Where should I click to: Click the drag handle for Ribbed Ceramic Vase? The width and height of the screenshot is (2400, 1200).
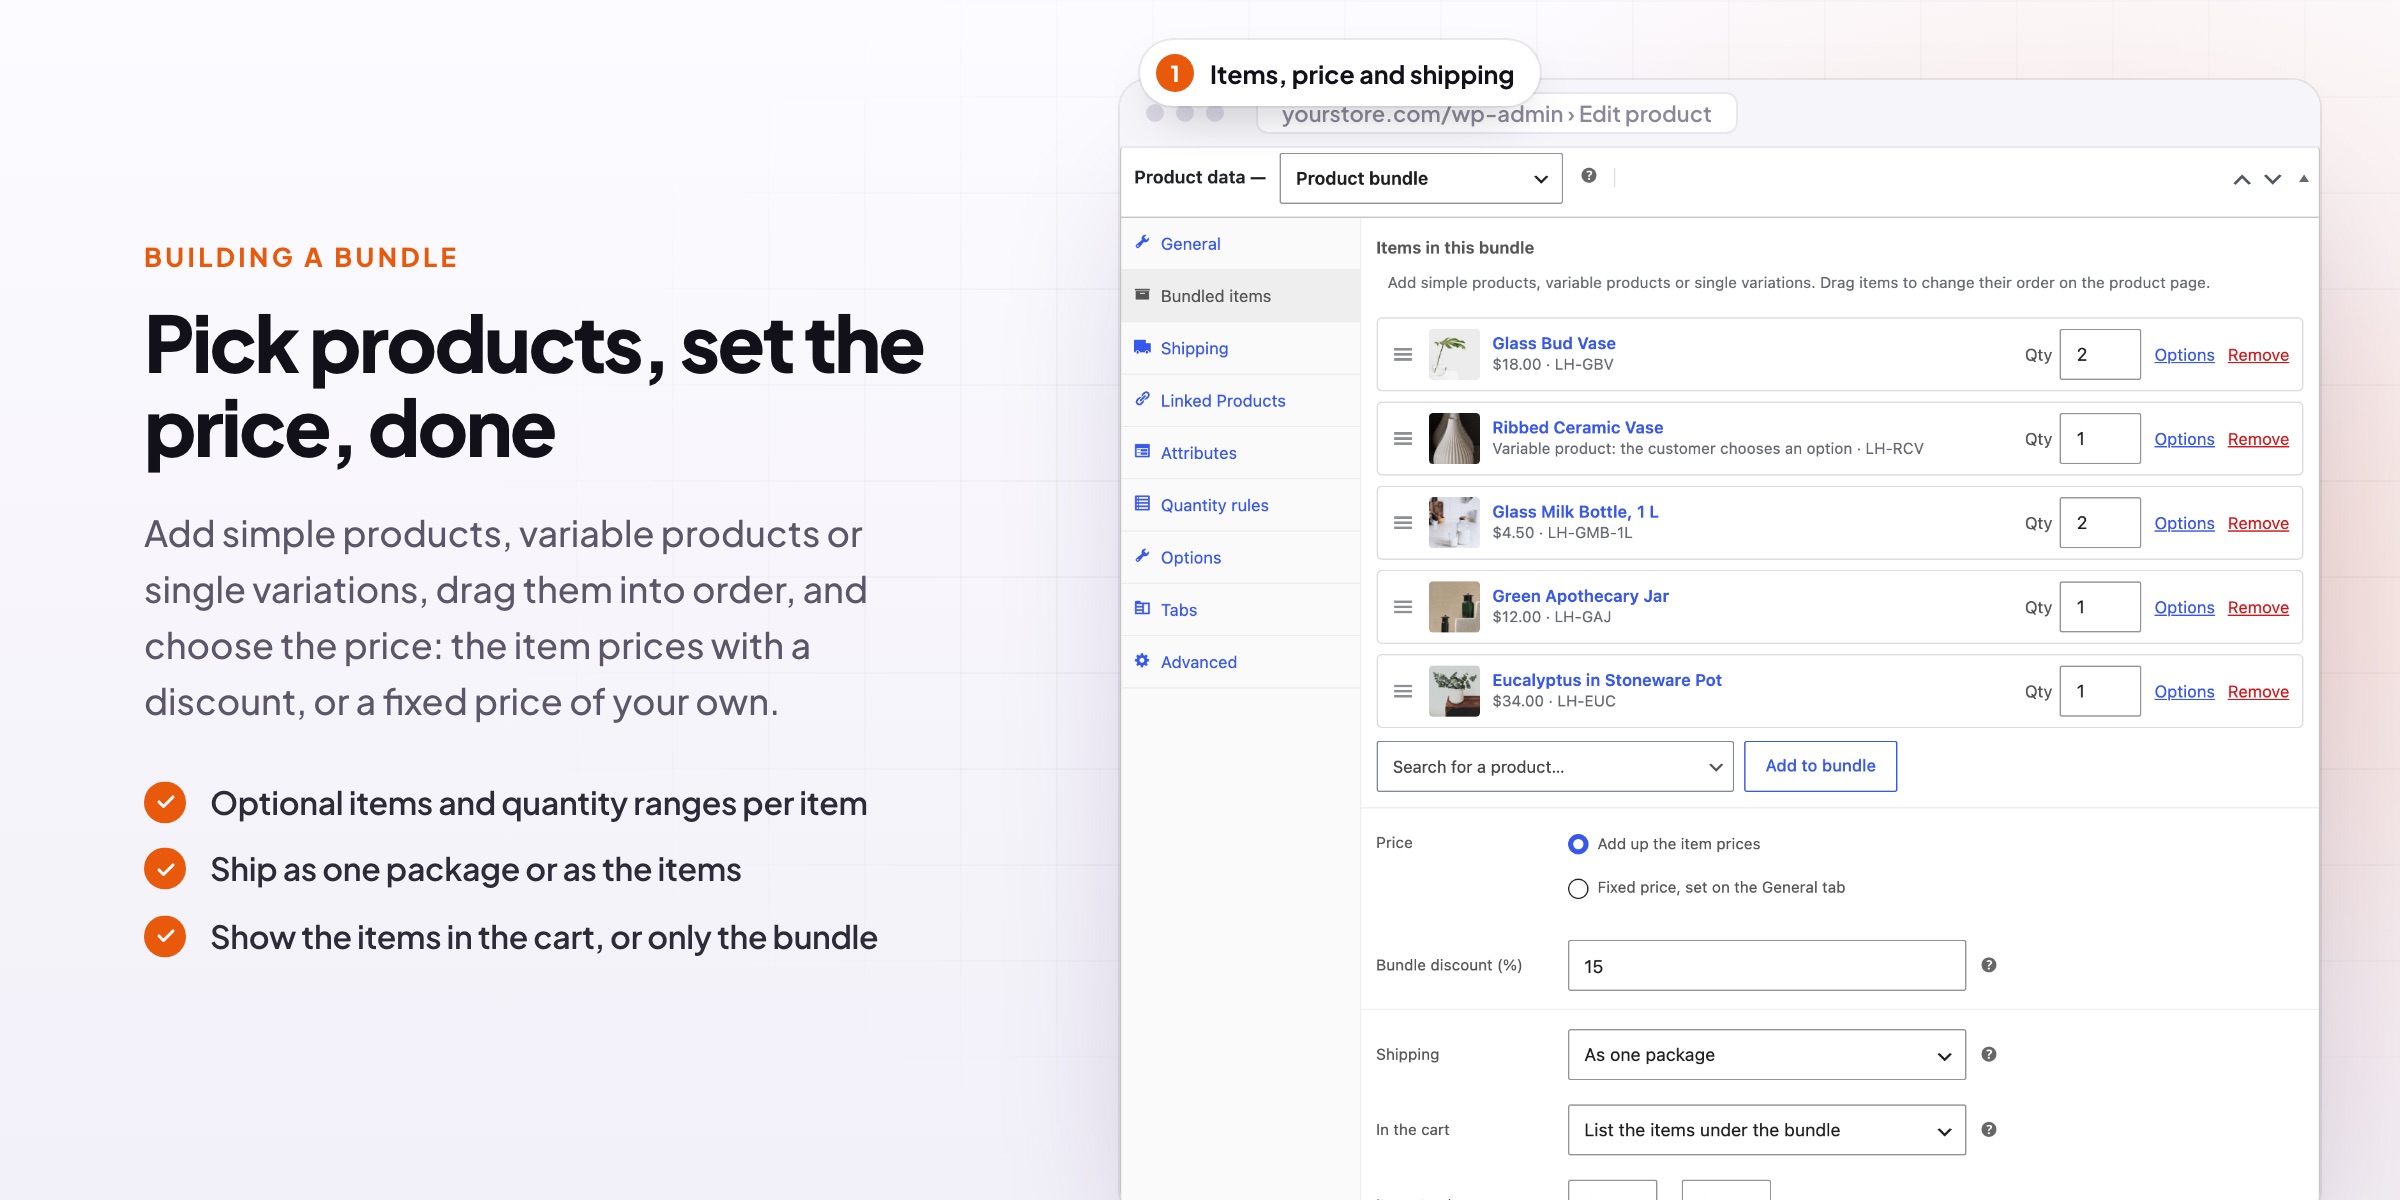(x=1403, y=439)
